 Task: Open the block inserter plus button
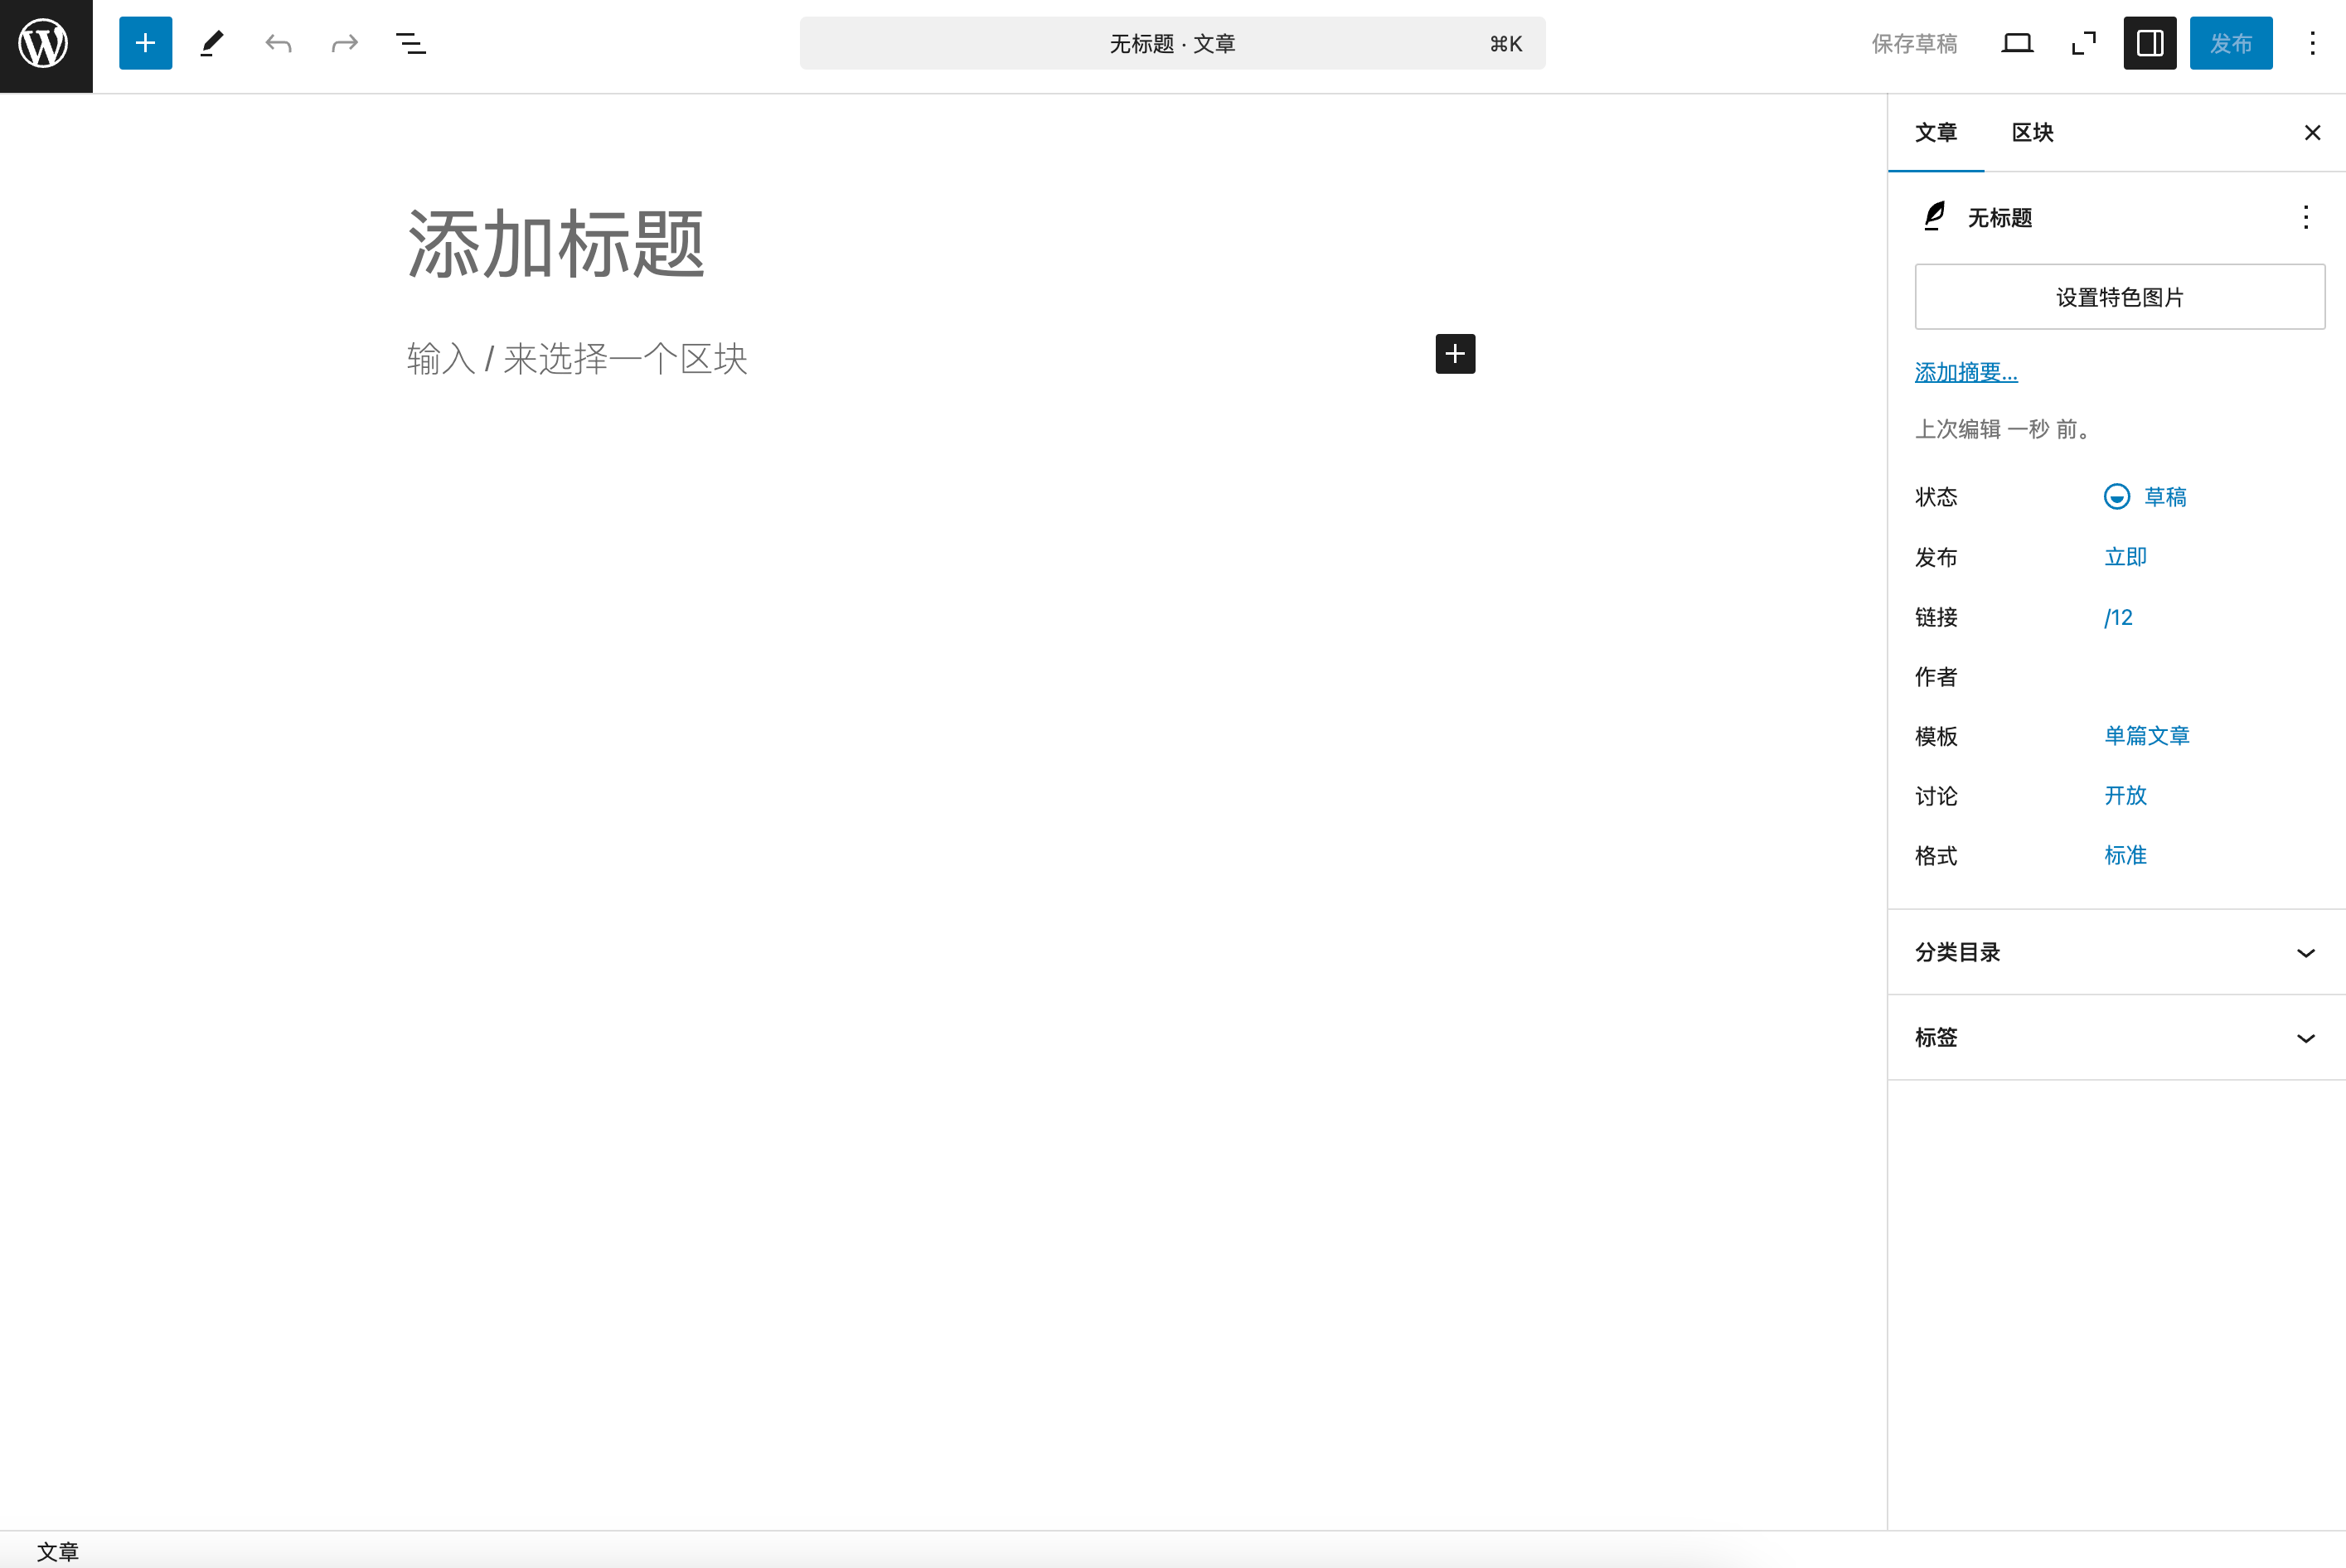pos(145,43)
